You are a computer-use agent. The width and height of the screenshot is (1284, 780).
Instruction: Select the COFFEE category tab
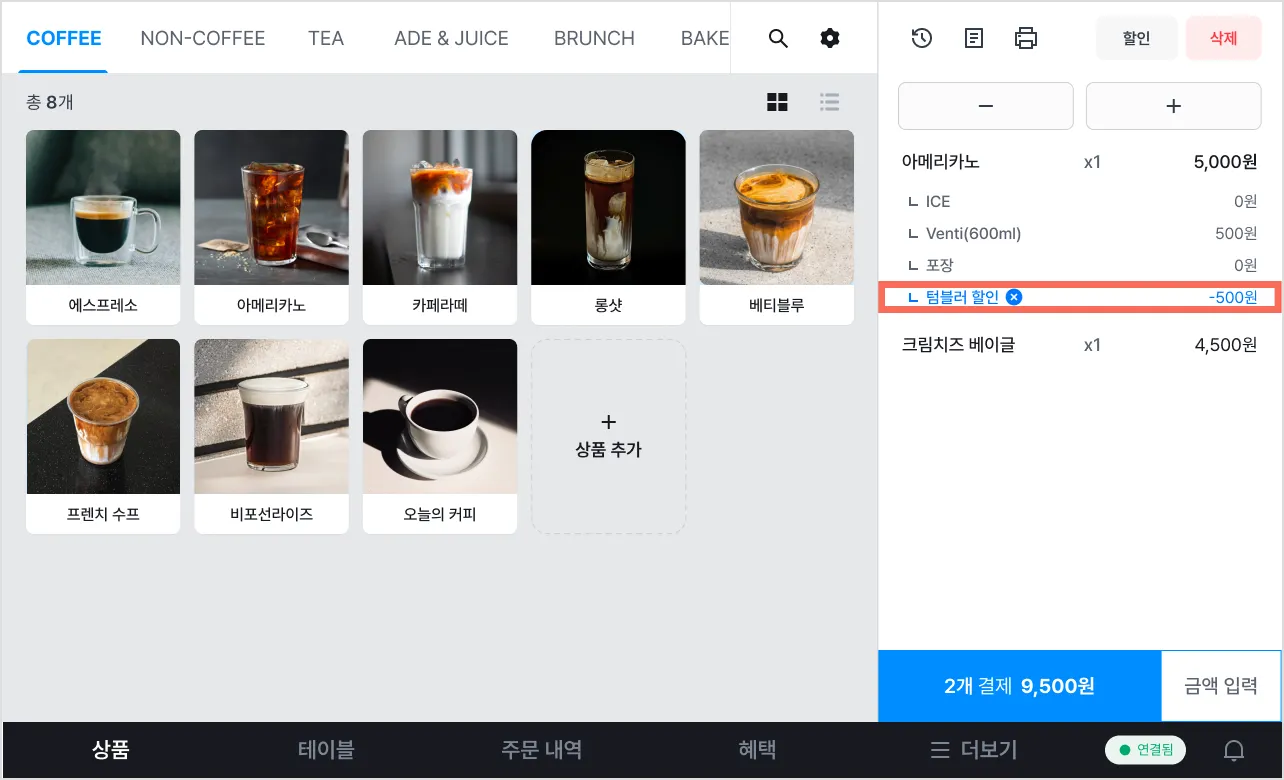click(x=64, y=38)
